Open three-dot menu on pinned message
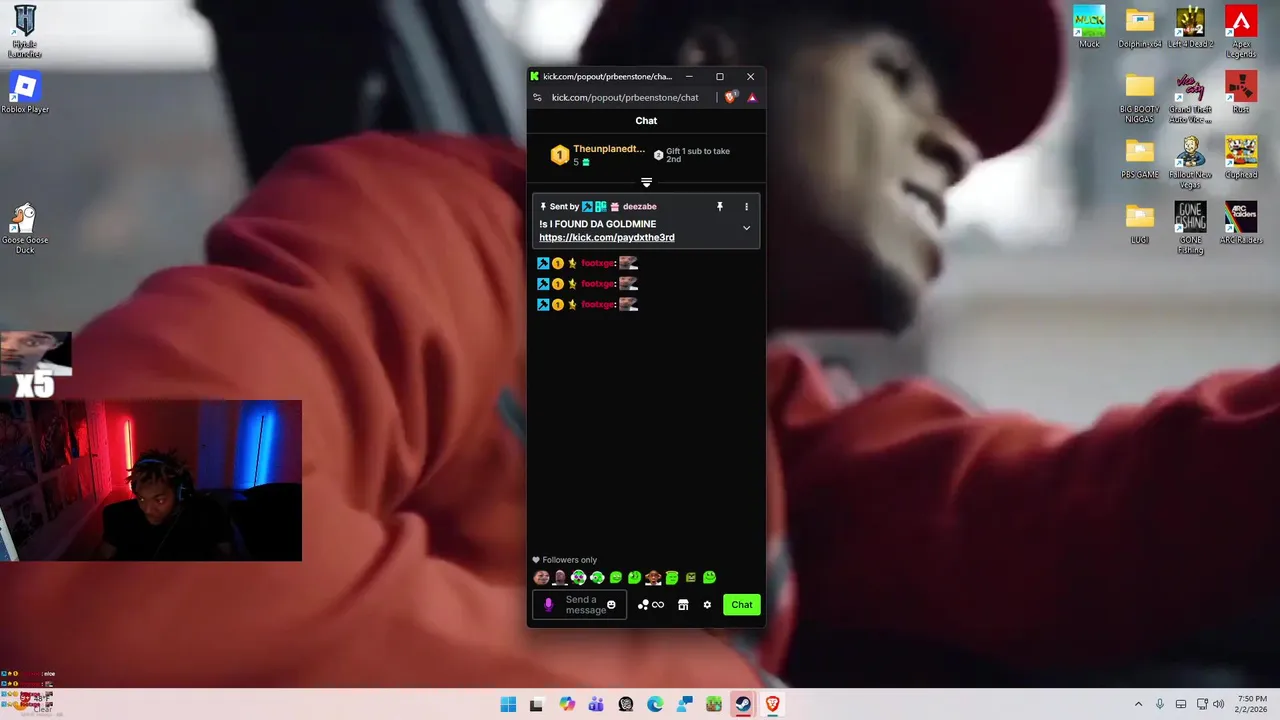Image resolution: width=1280 pixels, height=720 pixels. [746, 206]
